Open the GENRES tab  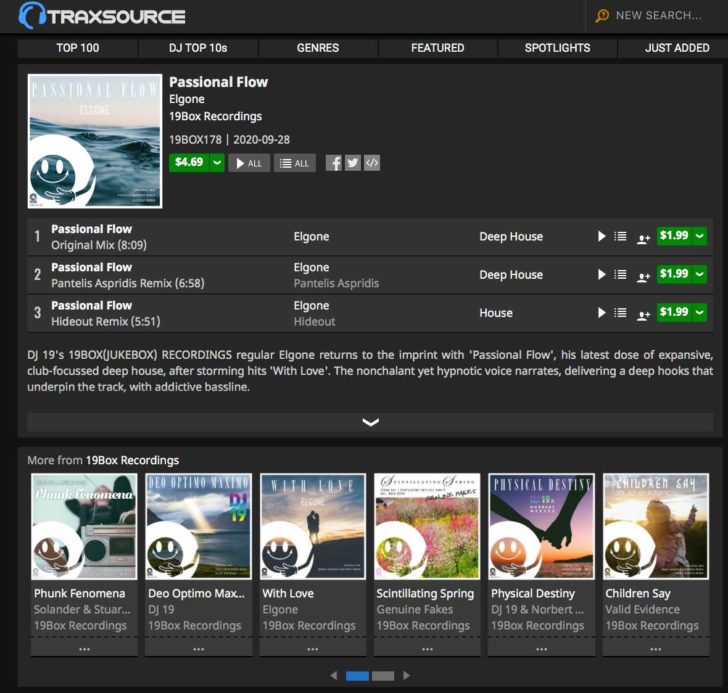318,48
